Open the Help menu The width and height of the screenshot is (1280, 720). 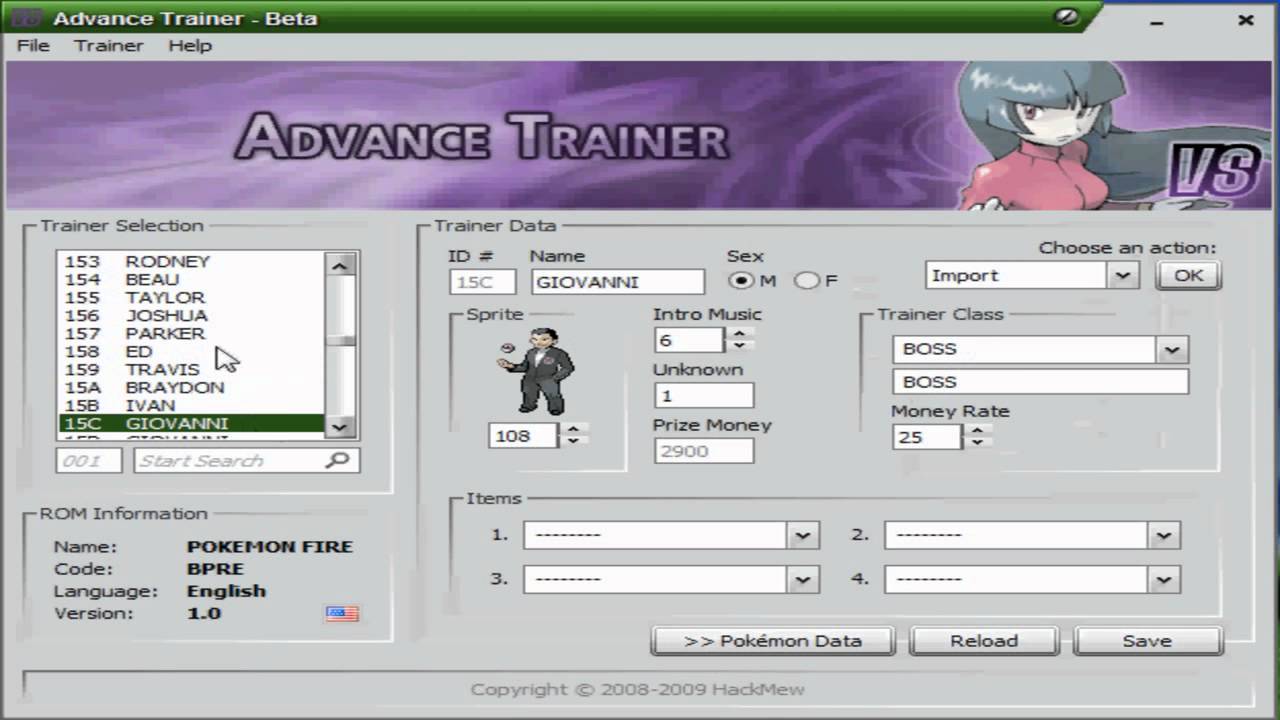(x=190, y=45)
